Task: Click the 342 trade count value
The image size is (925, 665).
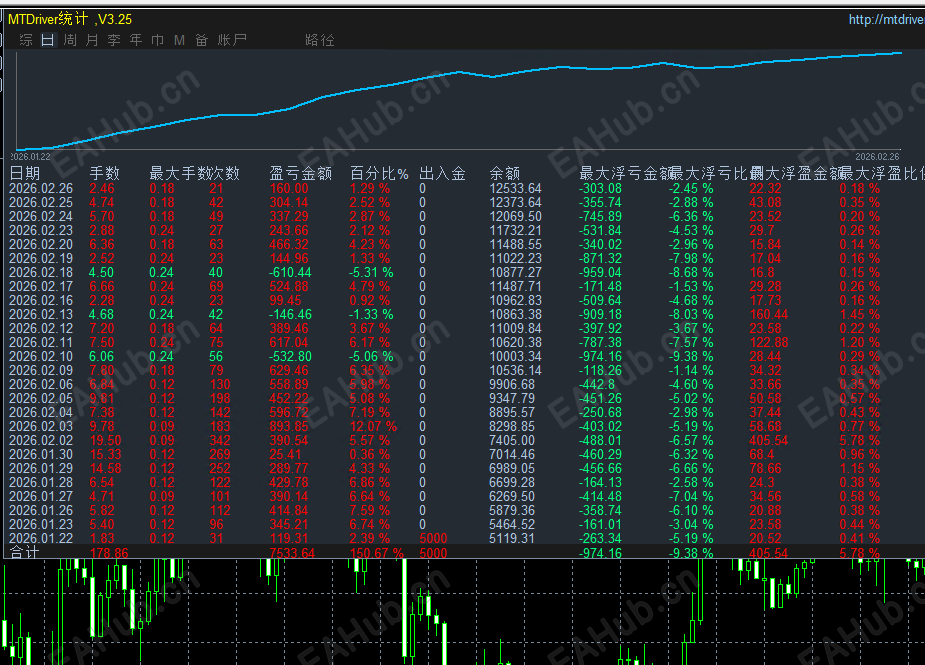Action: coord(220,441)
